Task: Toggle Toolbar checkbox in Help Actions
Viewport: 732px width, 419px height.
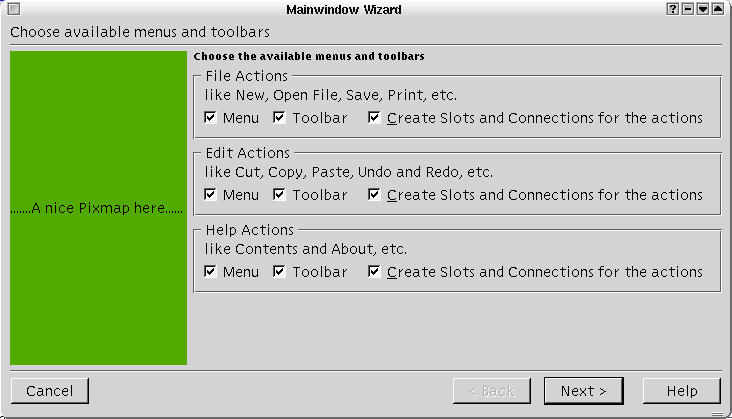Action: (280, 272)
